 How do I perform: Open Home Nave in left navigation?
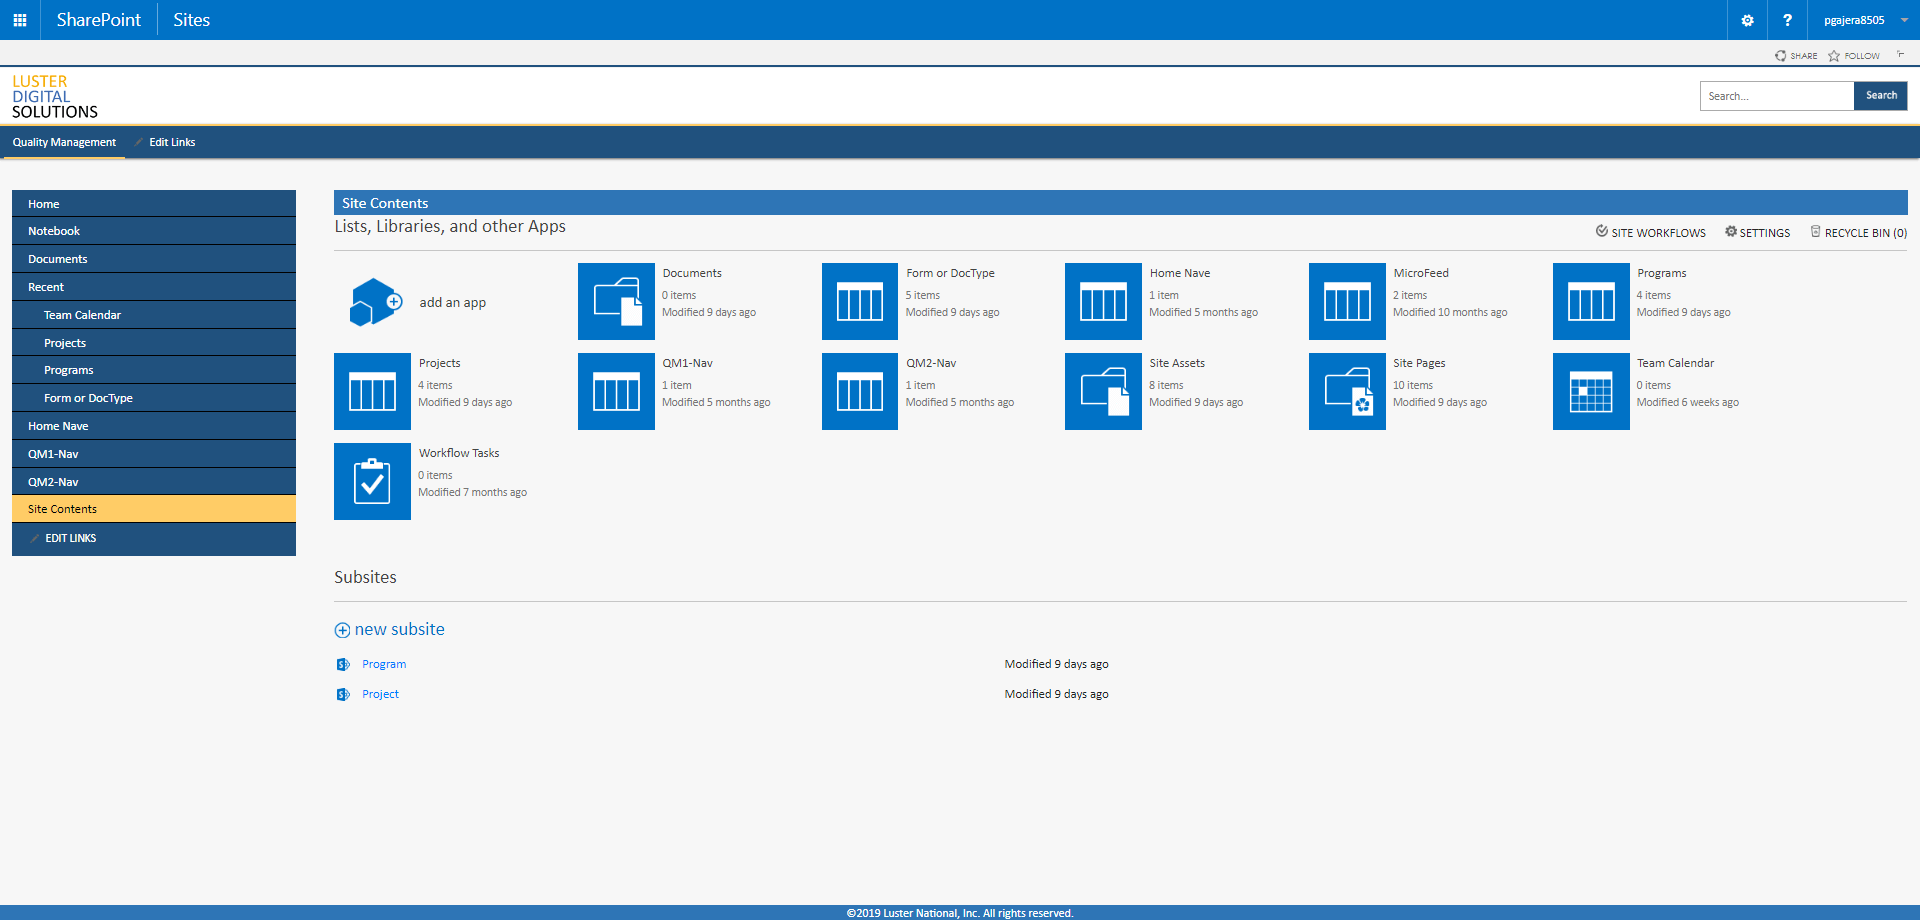154,426
